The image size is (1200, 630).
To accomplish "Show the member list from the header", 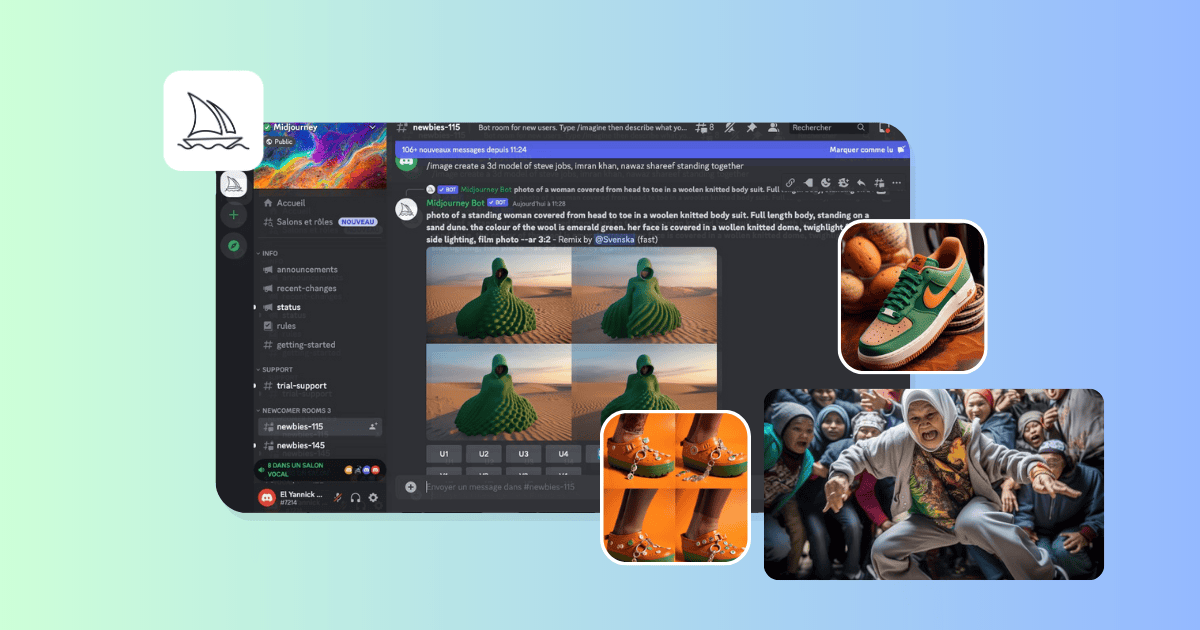I will [x=773, y=128].
